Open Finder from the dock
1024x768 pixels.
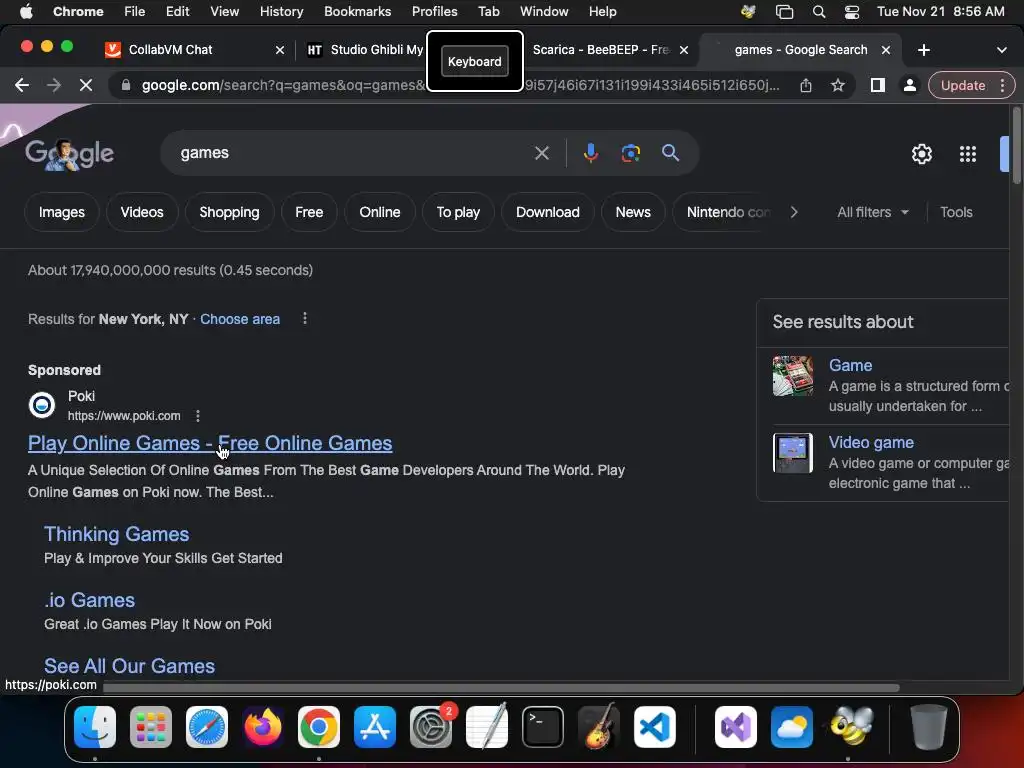point(95,727)
